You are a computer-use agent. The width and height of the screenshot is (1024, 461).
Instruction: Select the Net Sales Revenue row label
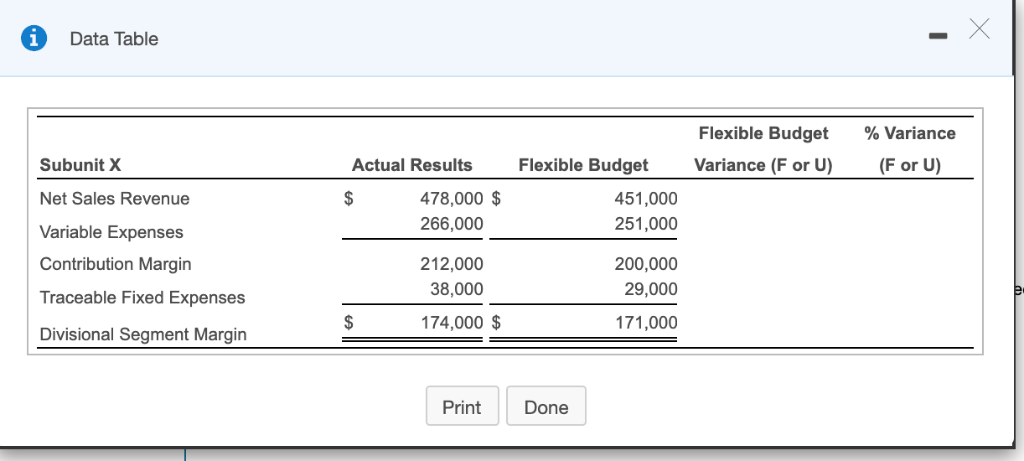pyautogui.click(x=115, y=199)
